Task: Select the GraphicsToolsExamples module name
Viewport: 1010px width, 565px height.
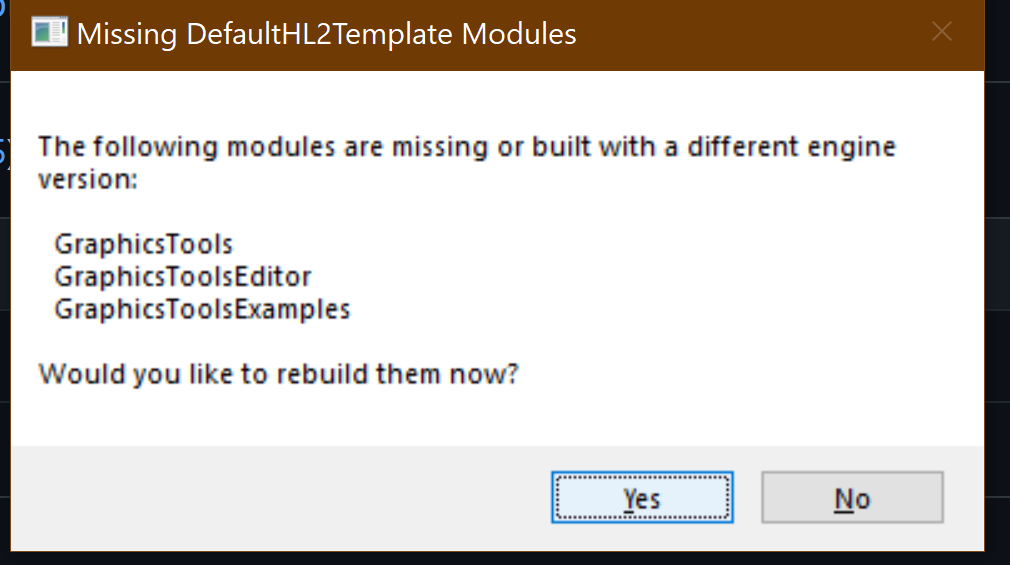Action: tap(202, 309)
